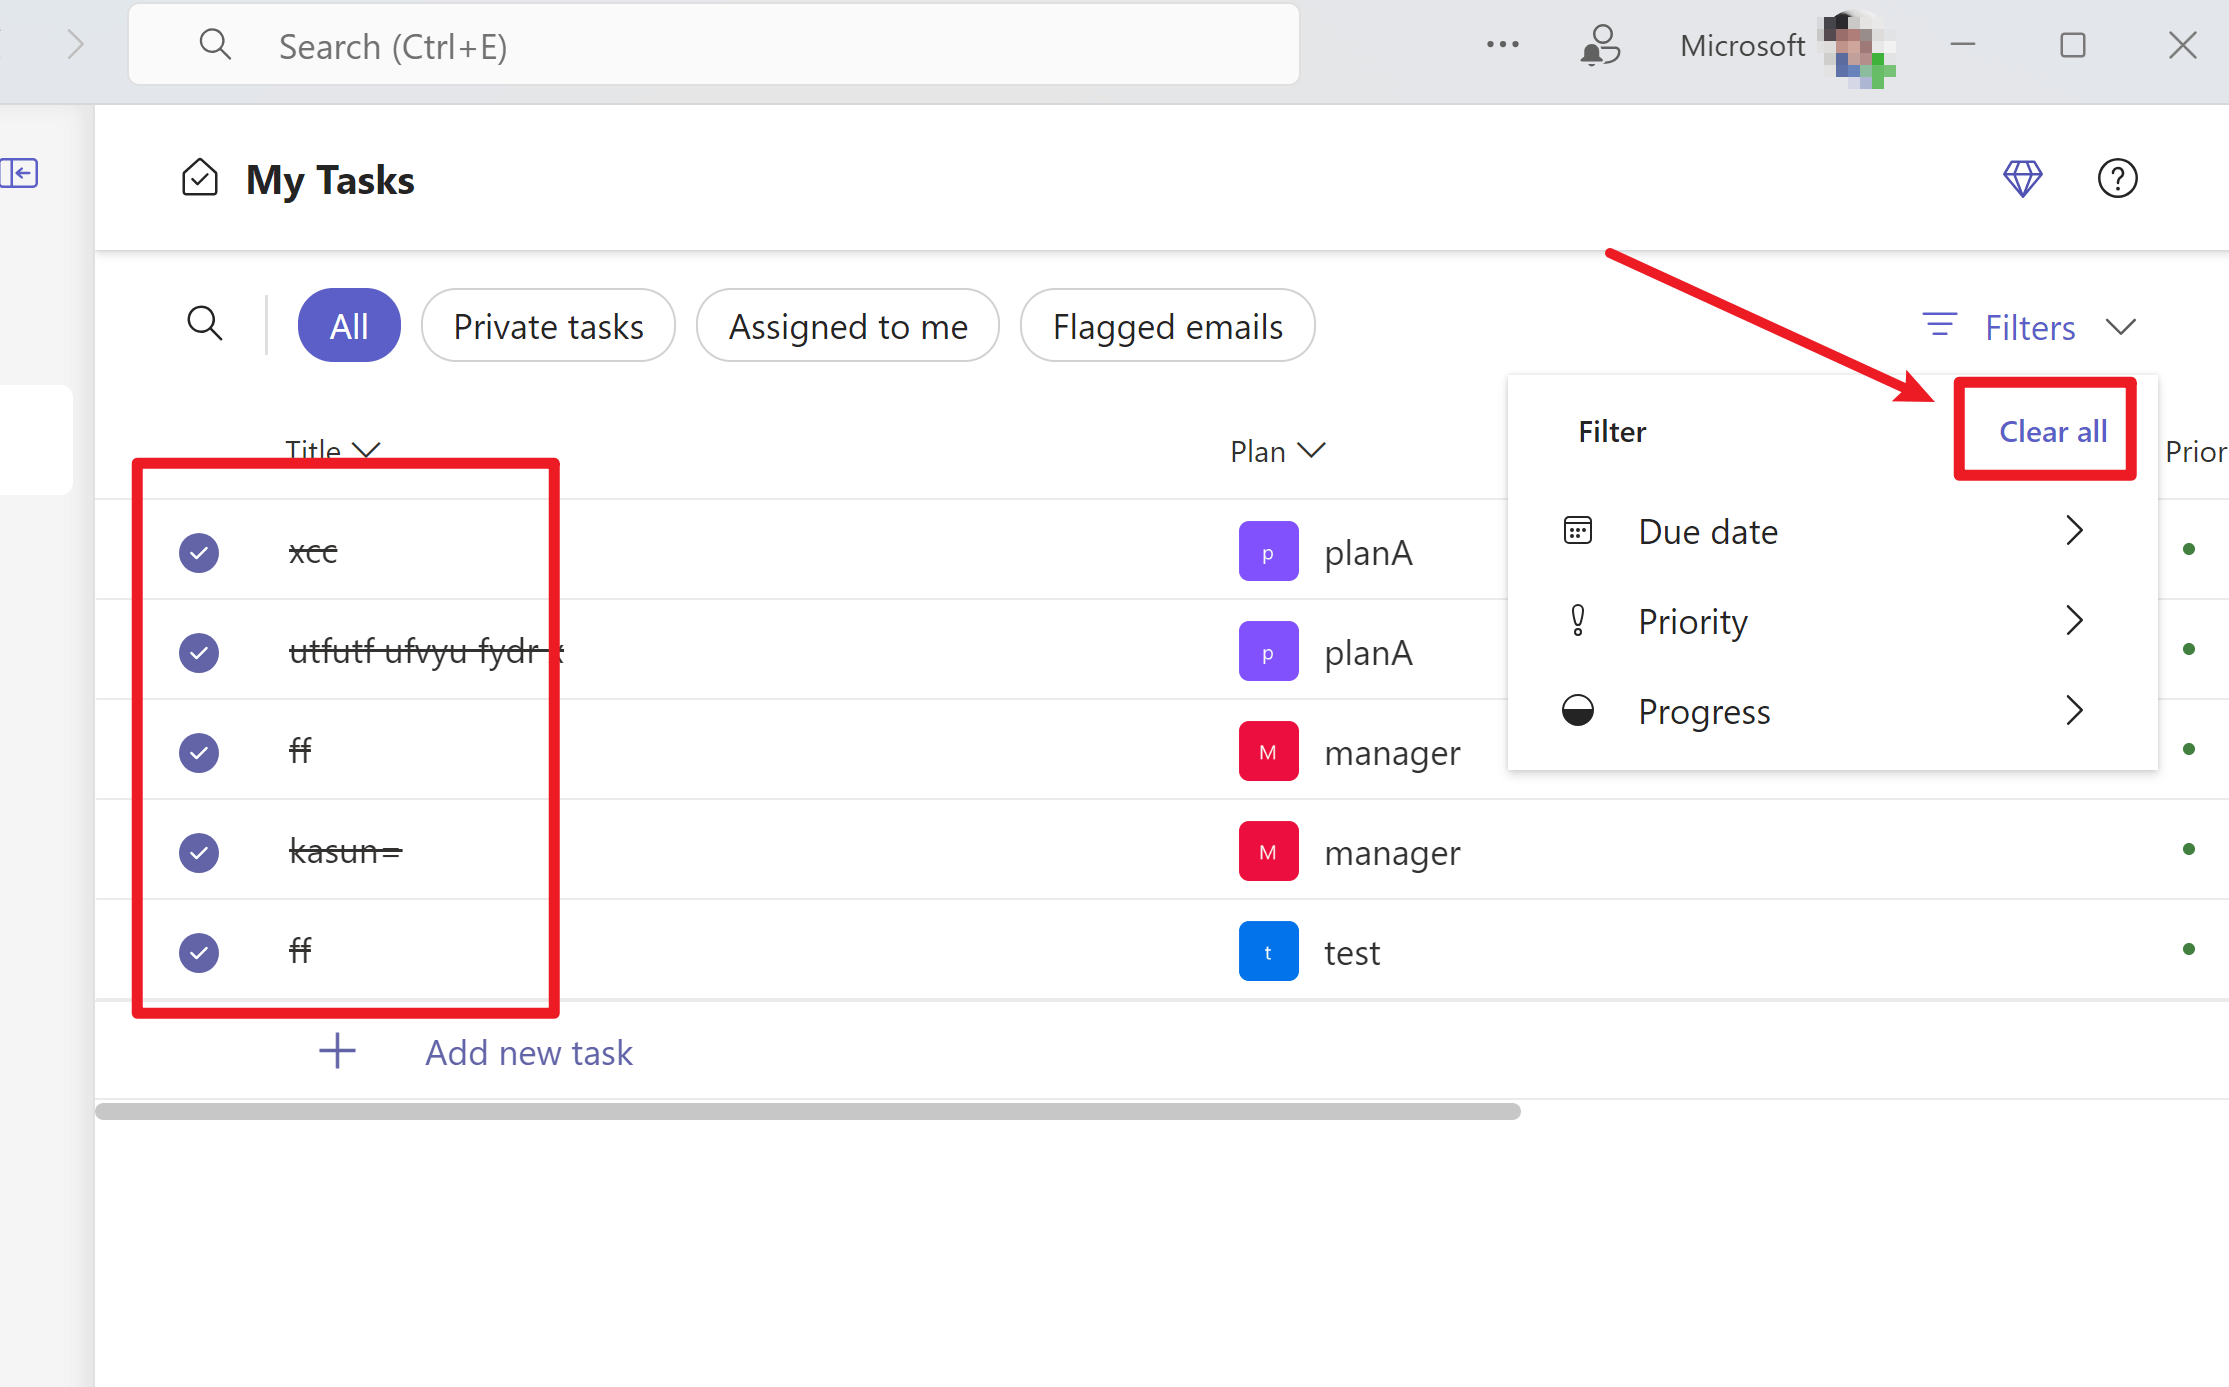
Task: Uncheck the ff task in test plan
Action: [199, 952]
